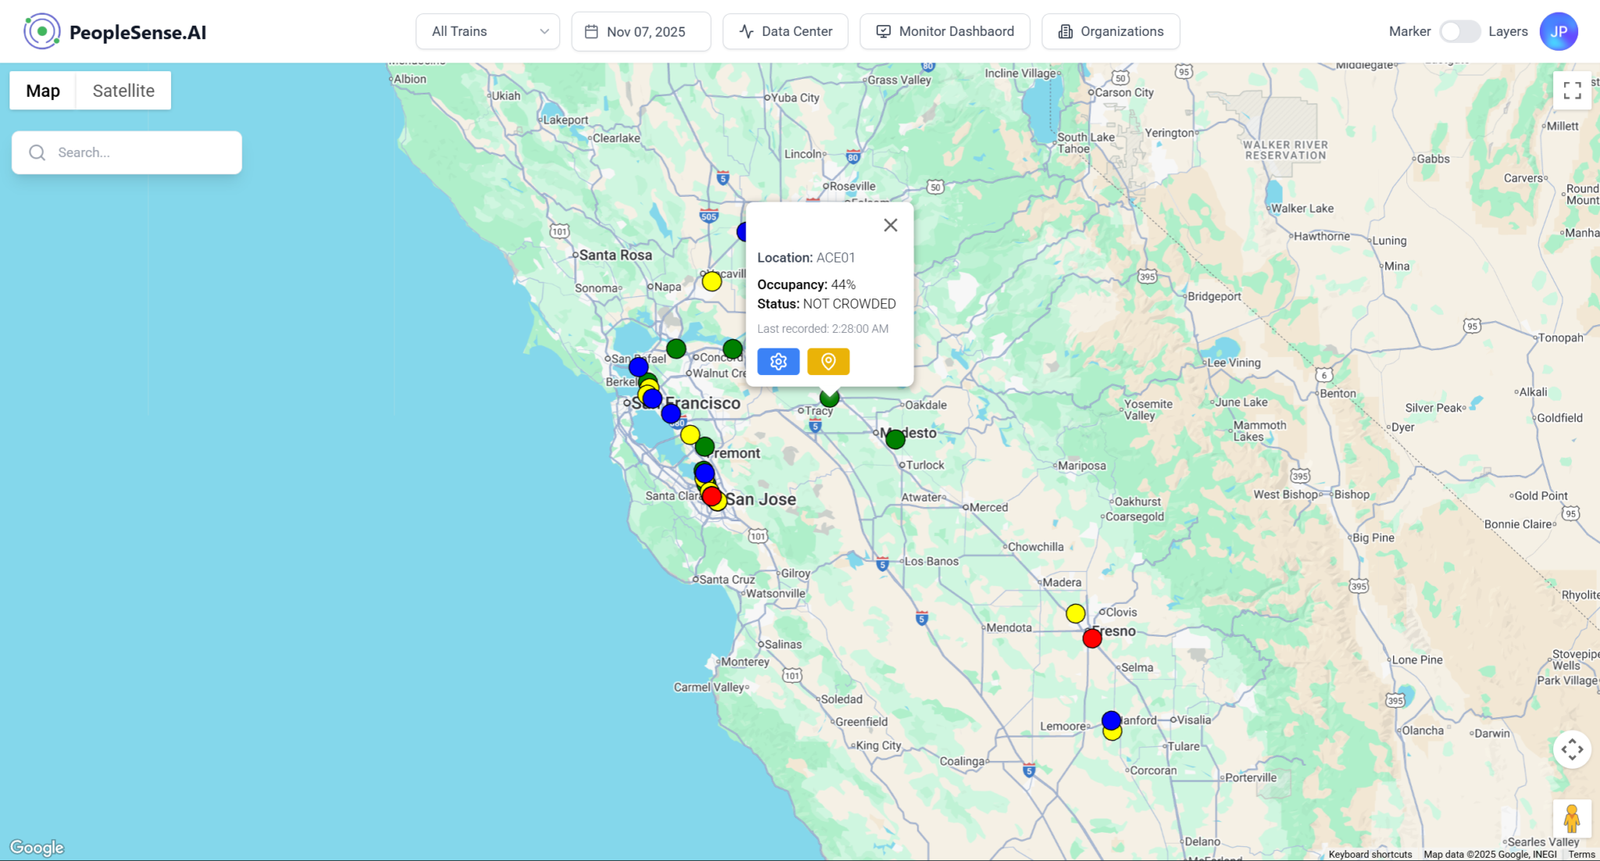Image resolution: width=1600 pixels, height=861 pixels.
Task: Click the yellow location pin button
Action: click(x=828, y=361)
